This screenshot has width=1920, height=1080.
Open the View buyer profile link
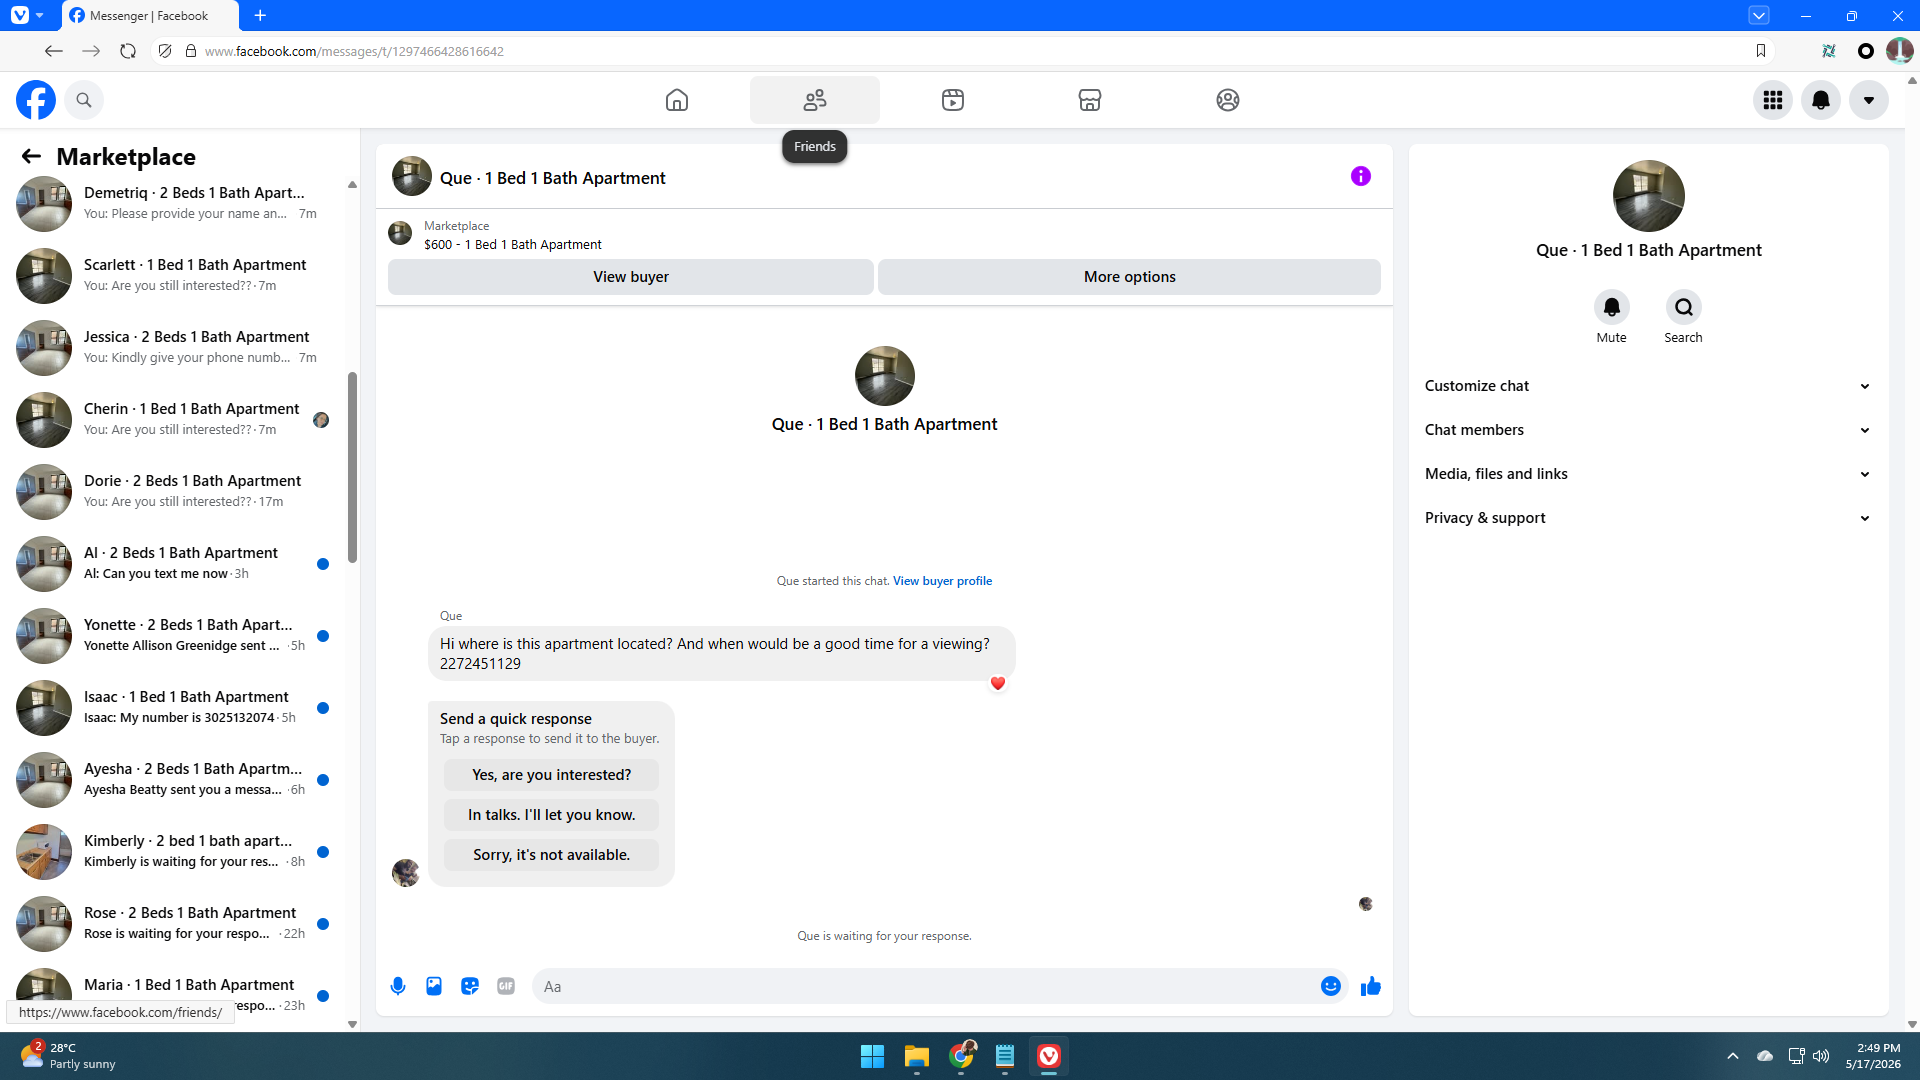942,581
